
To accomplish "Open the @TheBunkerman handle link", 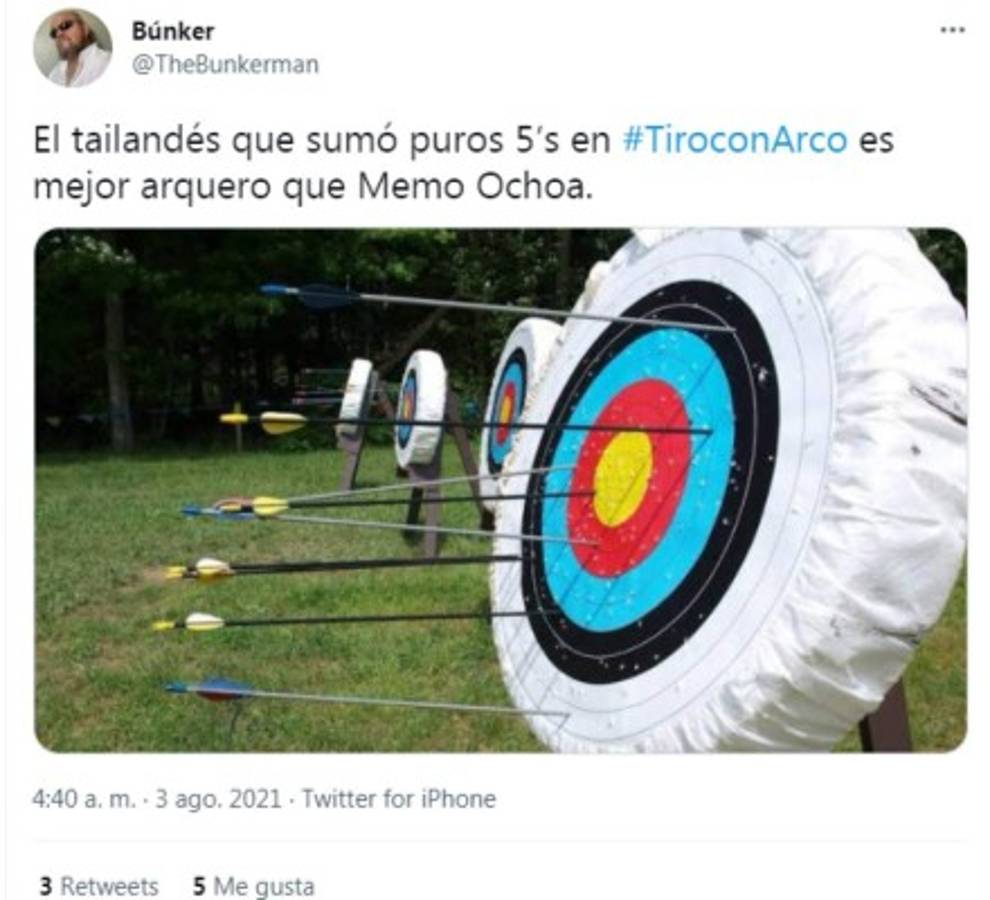I will 225,64.
